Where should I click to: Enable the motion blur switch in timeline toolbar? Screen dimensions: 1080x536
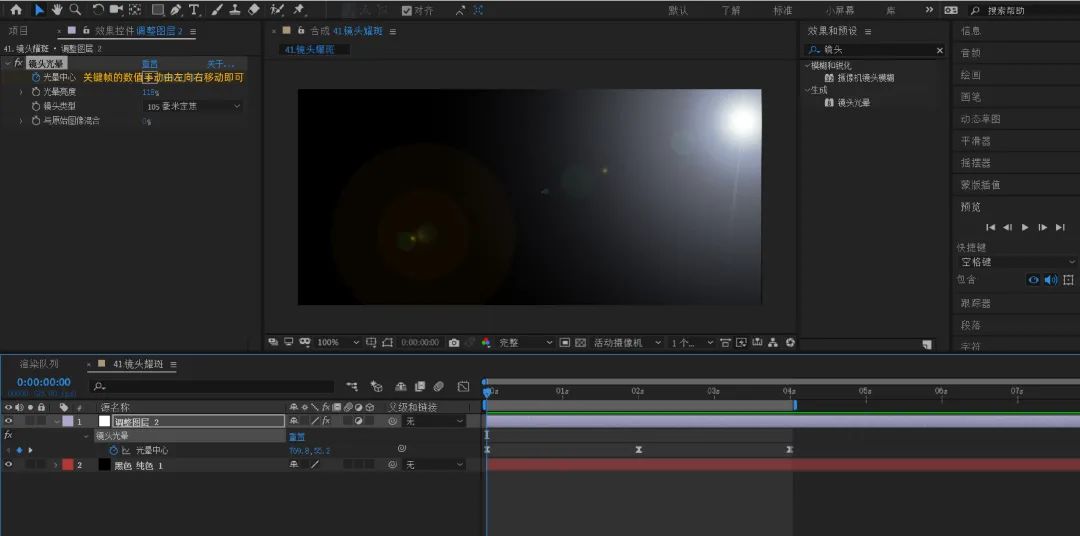(x=438, y=386)
